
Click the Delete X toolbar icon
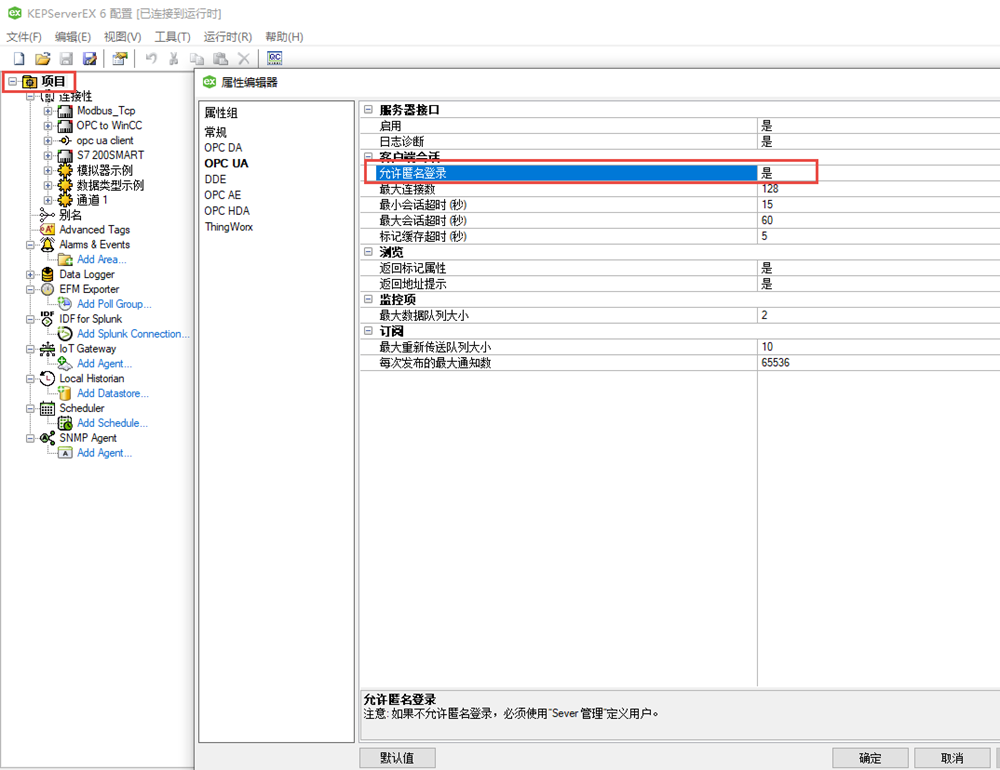244,59
